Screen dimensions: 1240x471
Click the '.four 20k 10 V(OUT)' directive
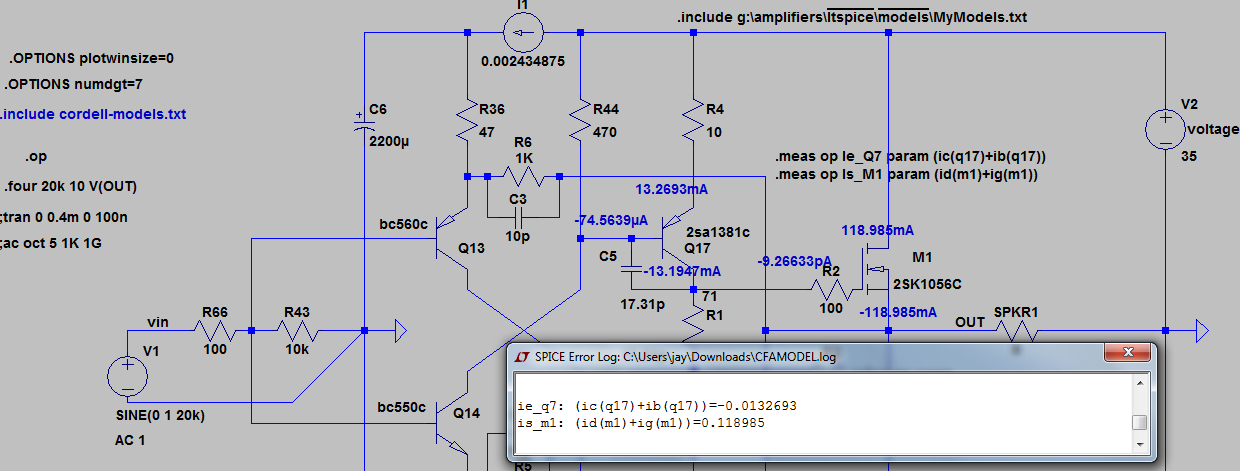tap(70, 187)
